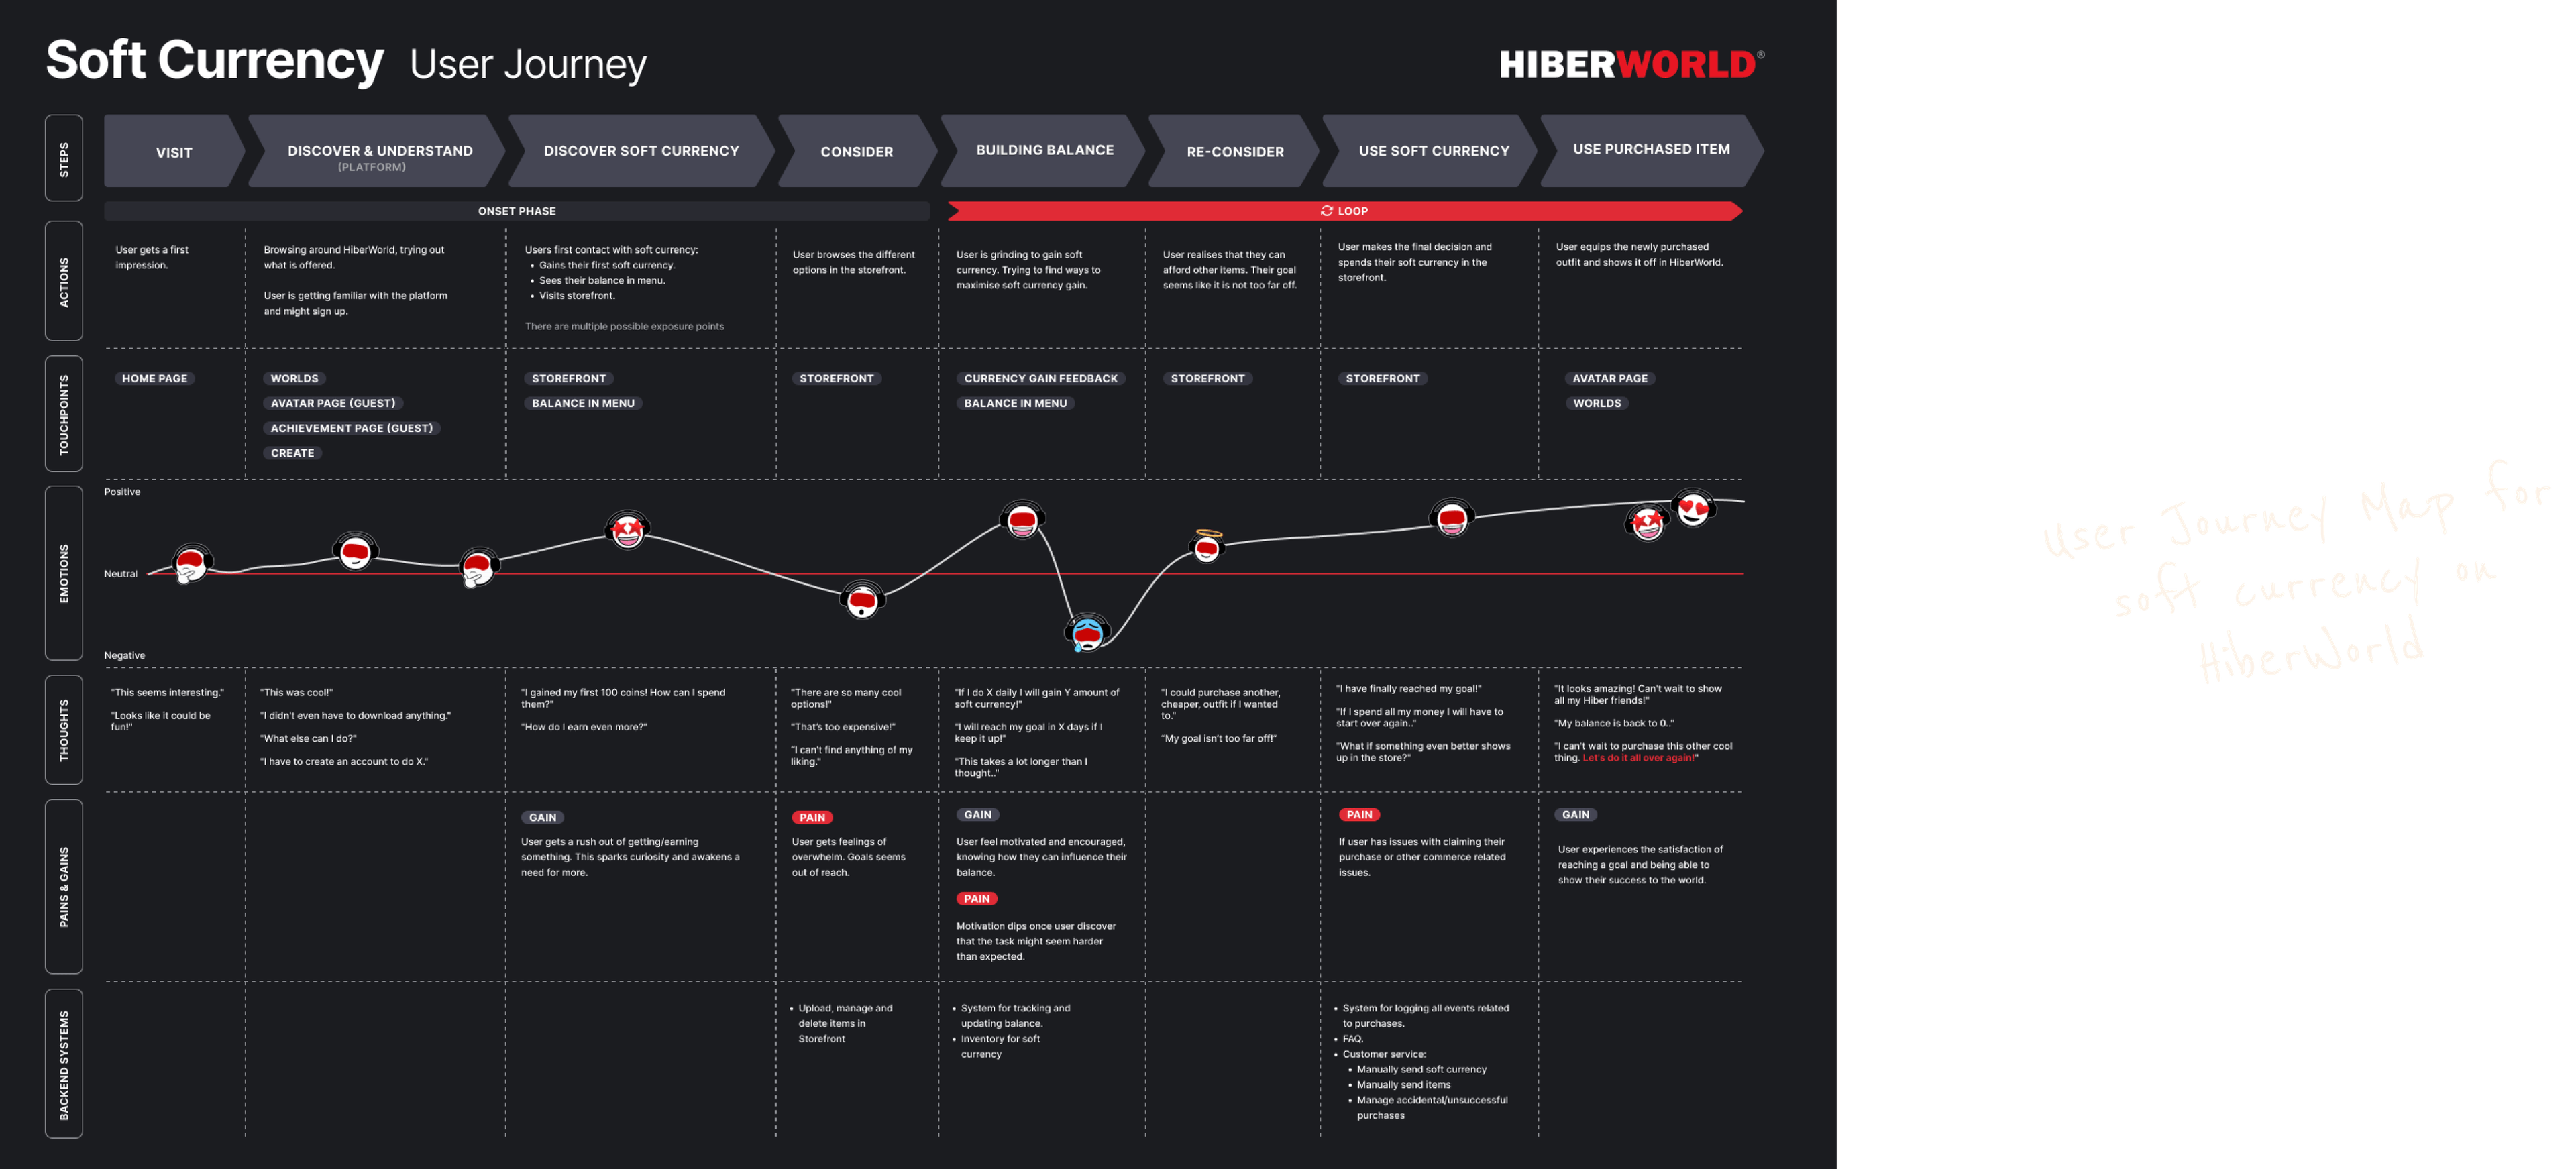Viewport: 2576px width, 1169px height.
Task: Click the USE SOFT CURRENCY step icon
Action: tap(1433, 151)
